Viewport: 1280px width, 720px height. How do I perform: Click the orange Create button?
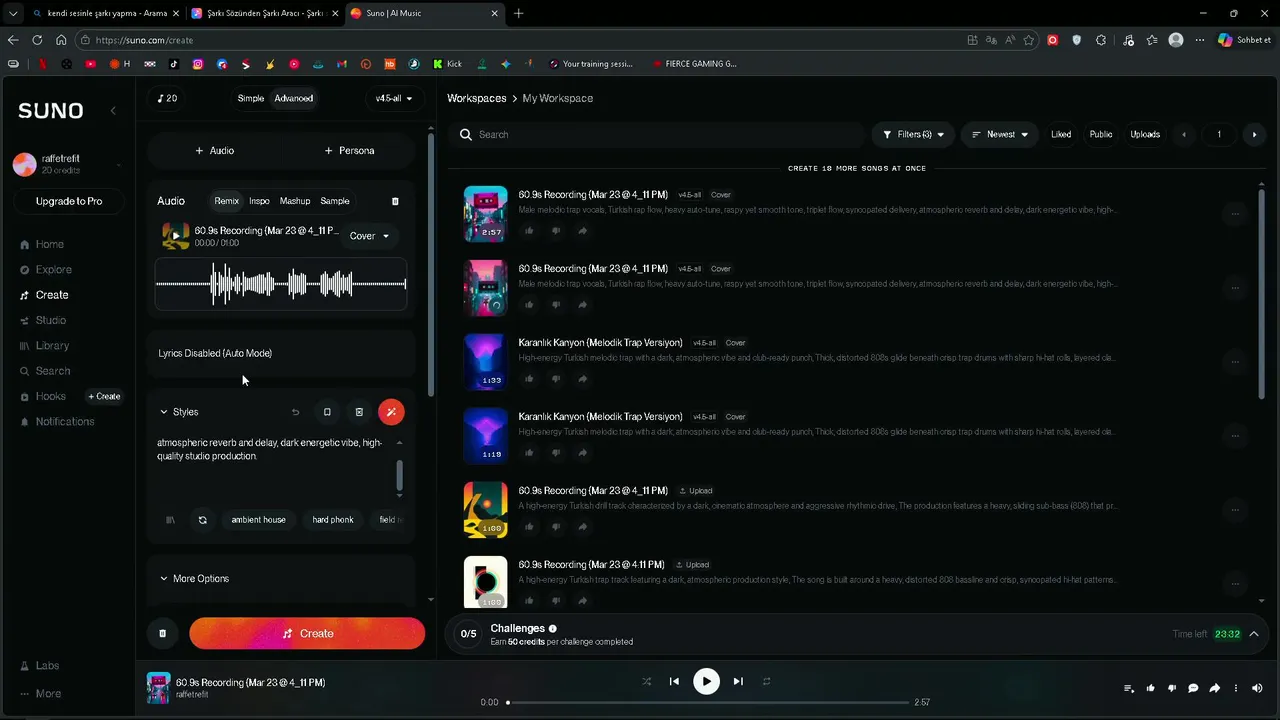pyautogui.click(x=307, y=633)
